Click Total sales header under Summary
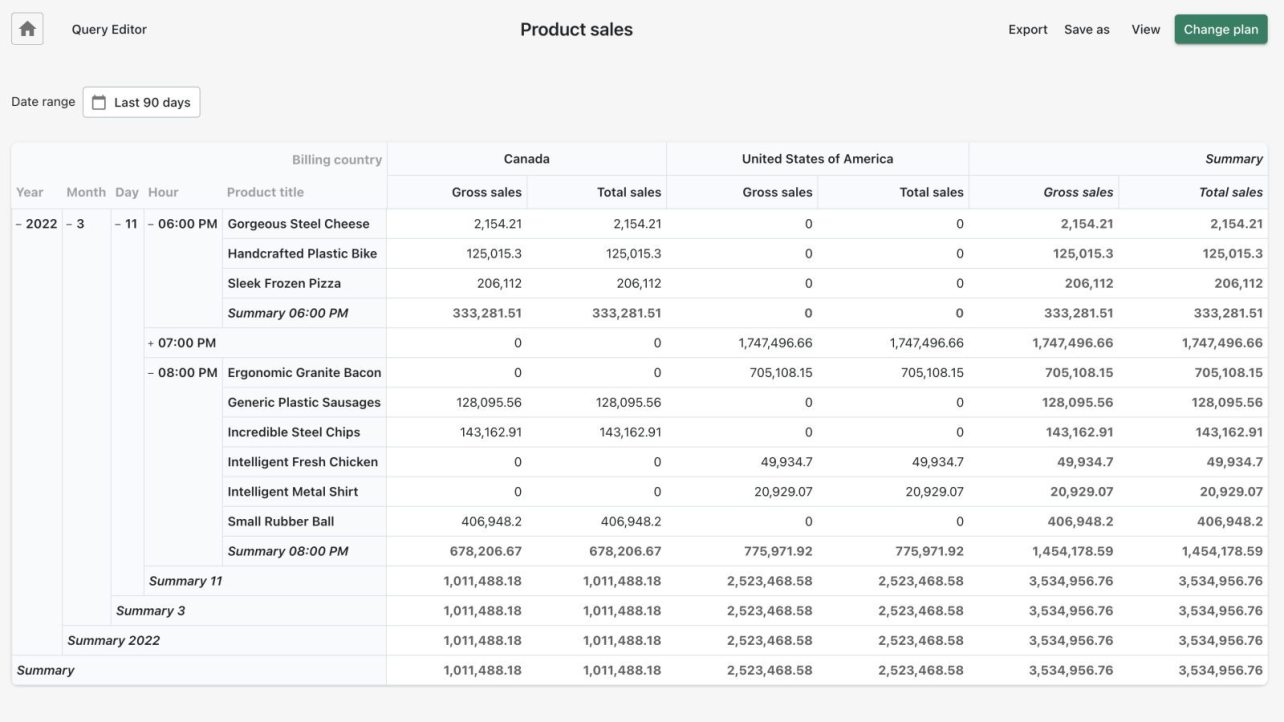The height and width of the screenshot is (722, 1284). pos(1230,192)
